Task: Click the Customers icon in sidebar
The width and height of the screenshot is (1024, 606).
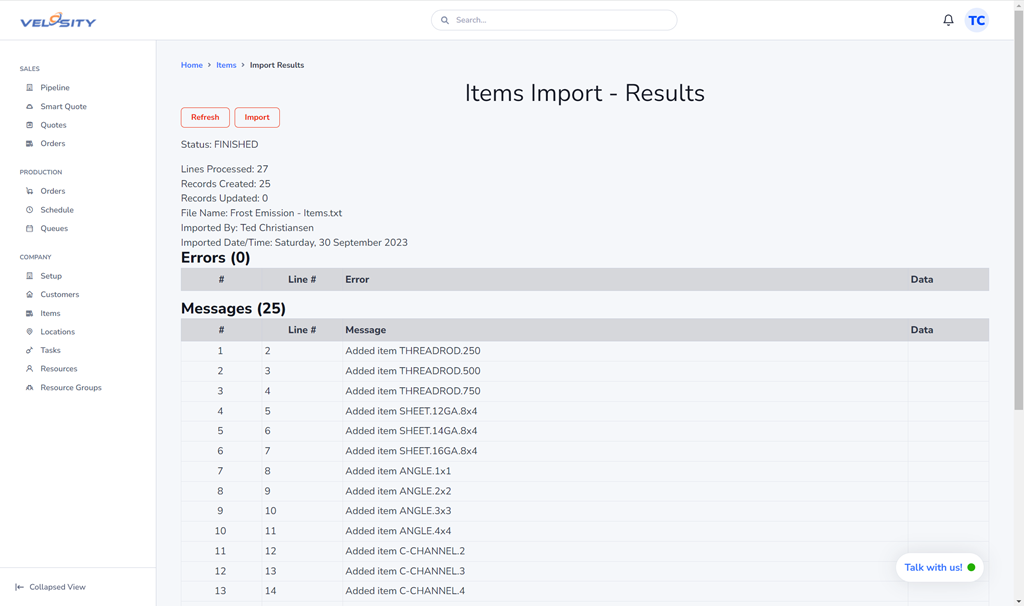Action: coord(29,295)
